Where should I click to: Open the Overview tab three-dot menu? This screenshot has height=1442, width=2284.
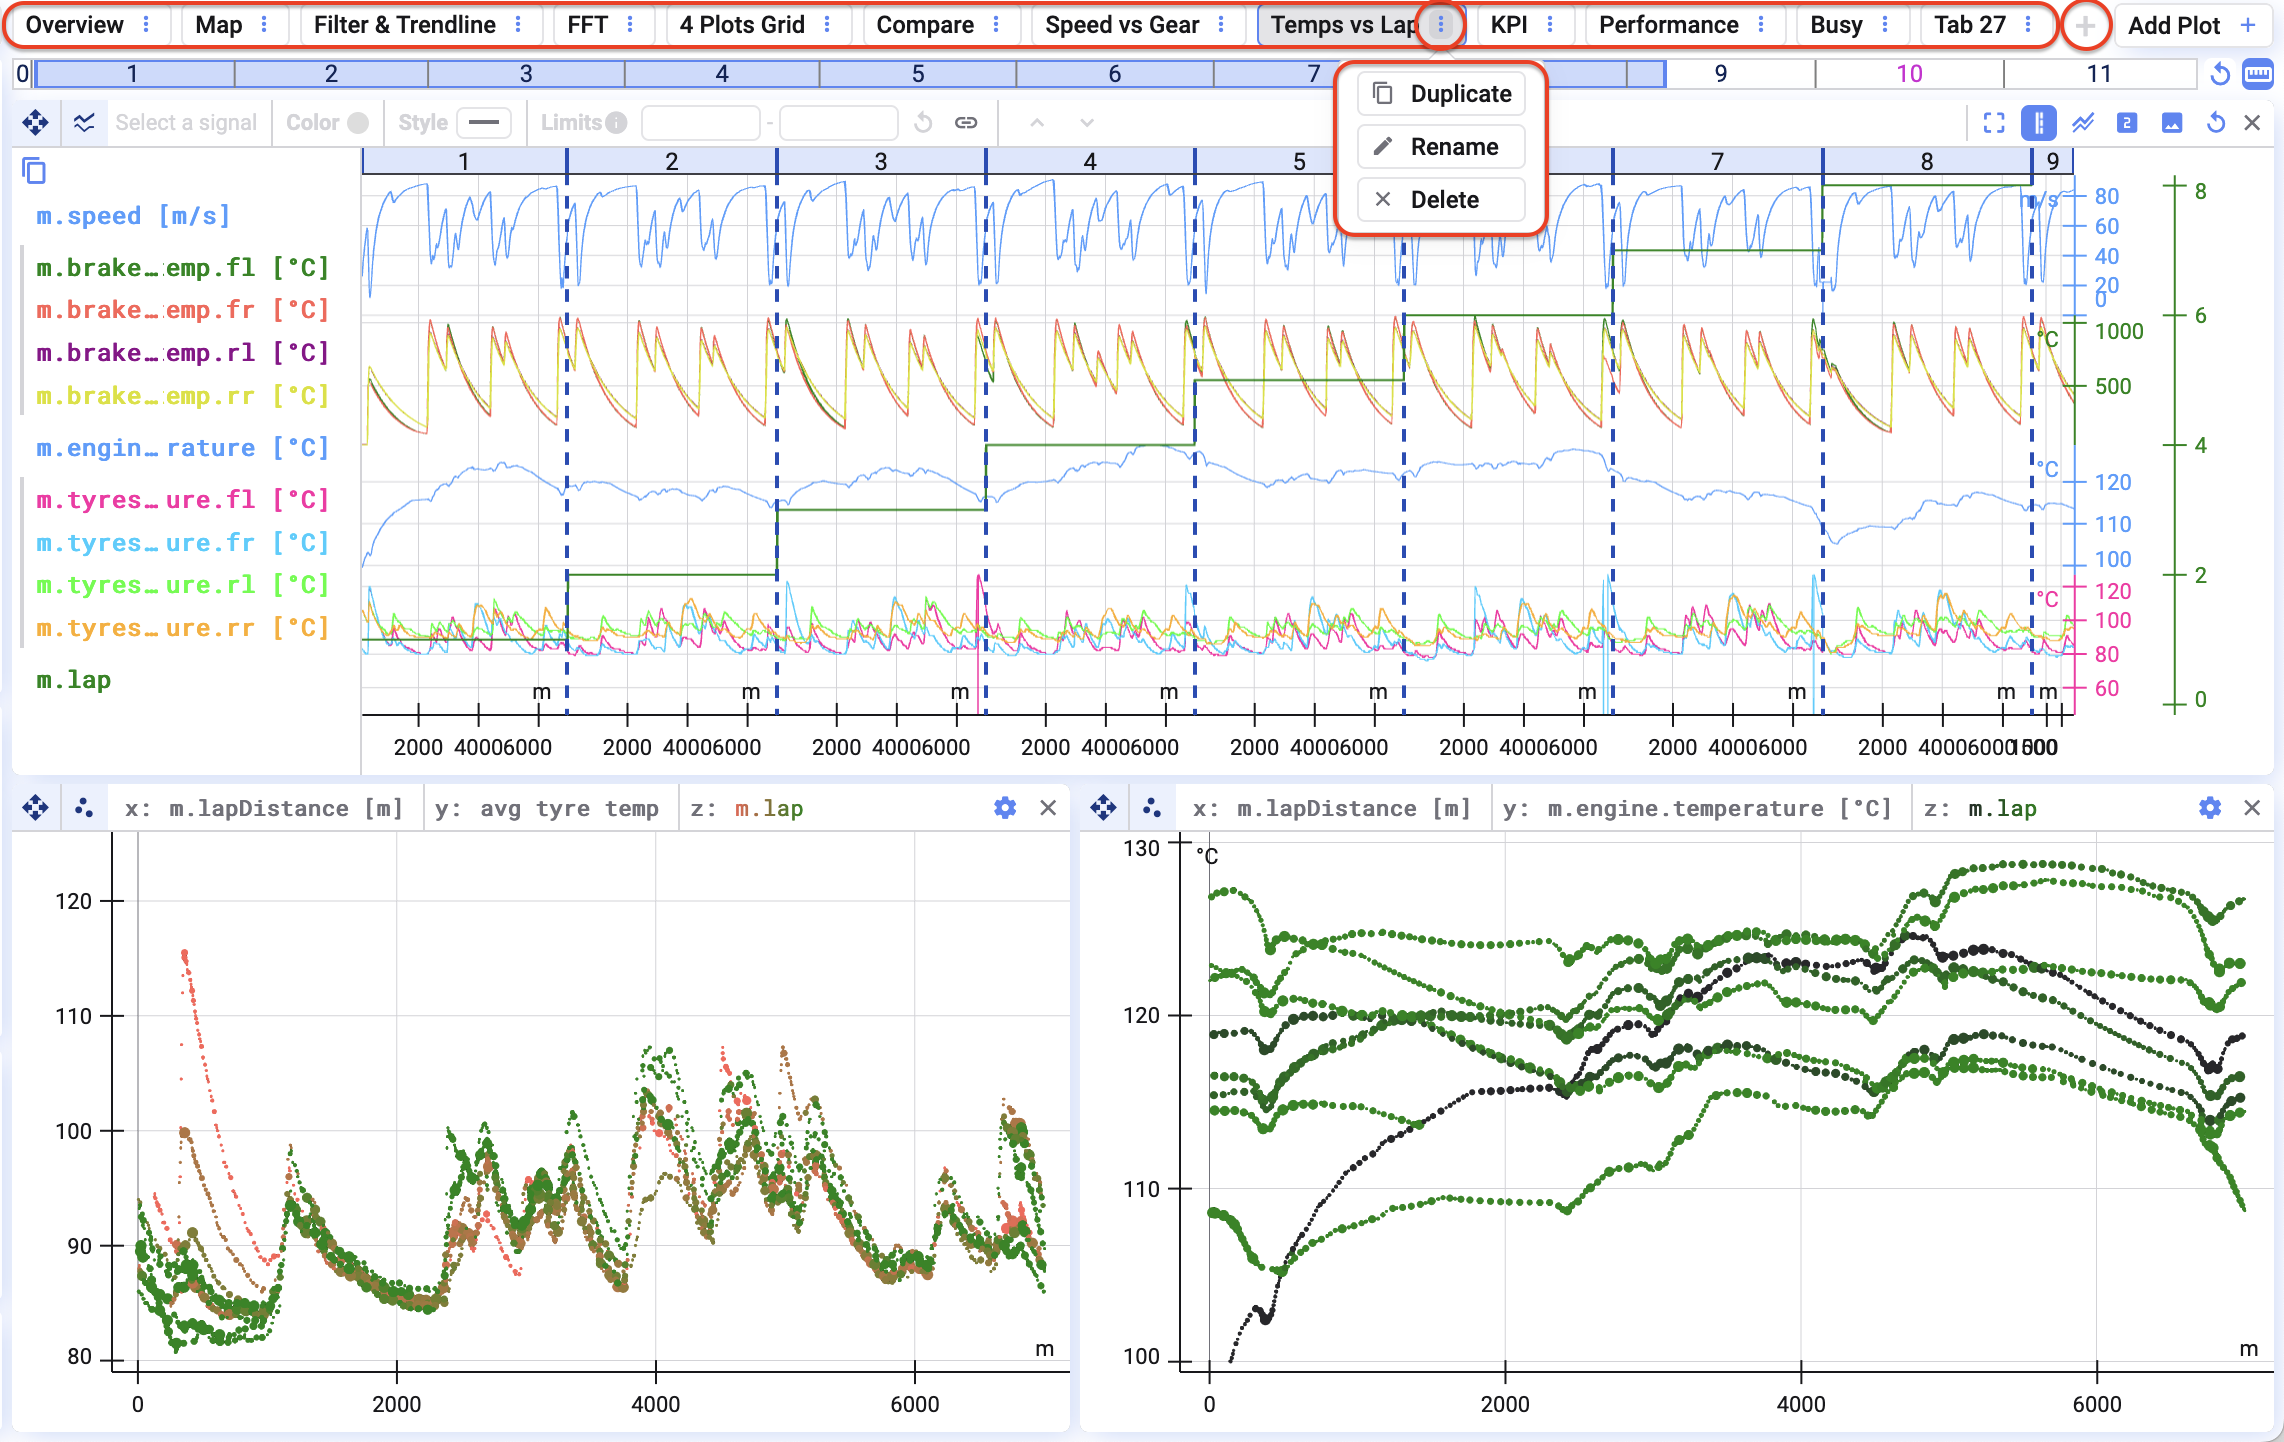click(147, 25)
